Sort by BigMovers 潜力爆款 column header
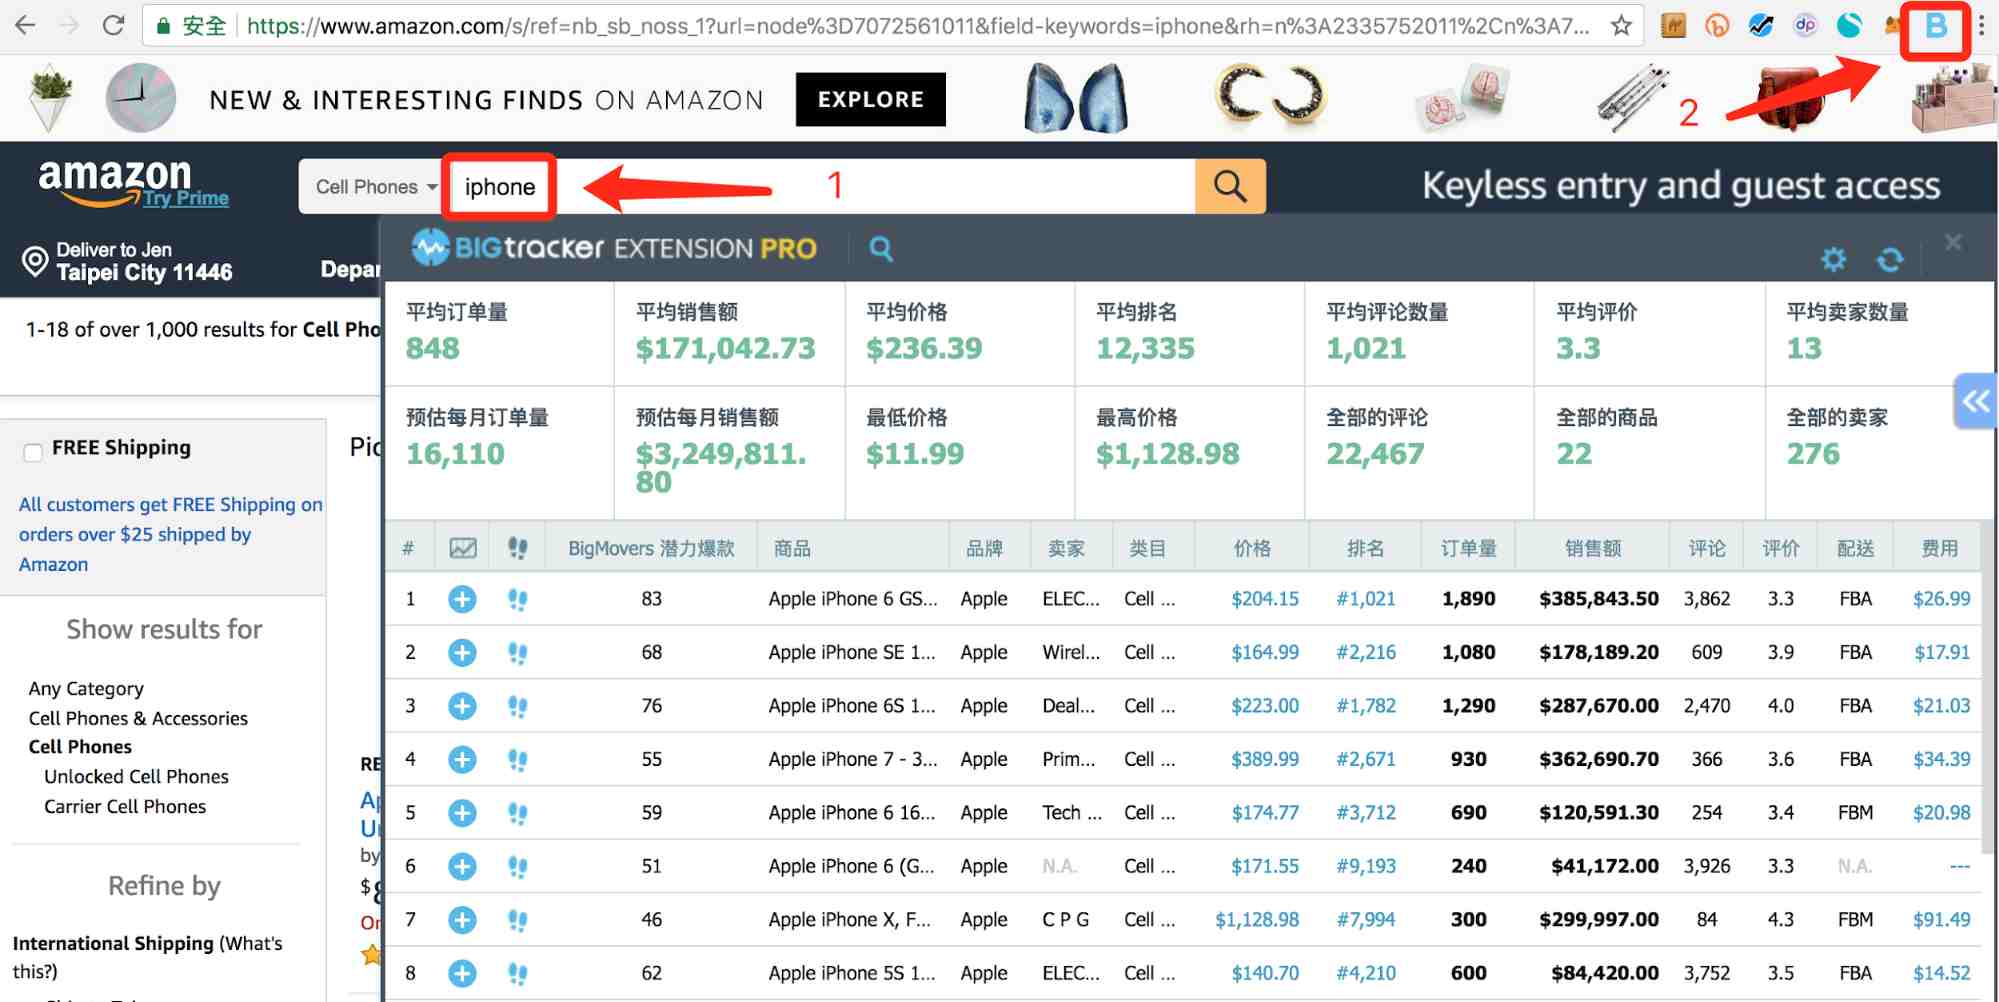The width and height of the screenshot is (1999, 1002). [651, 548]
